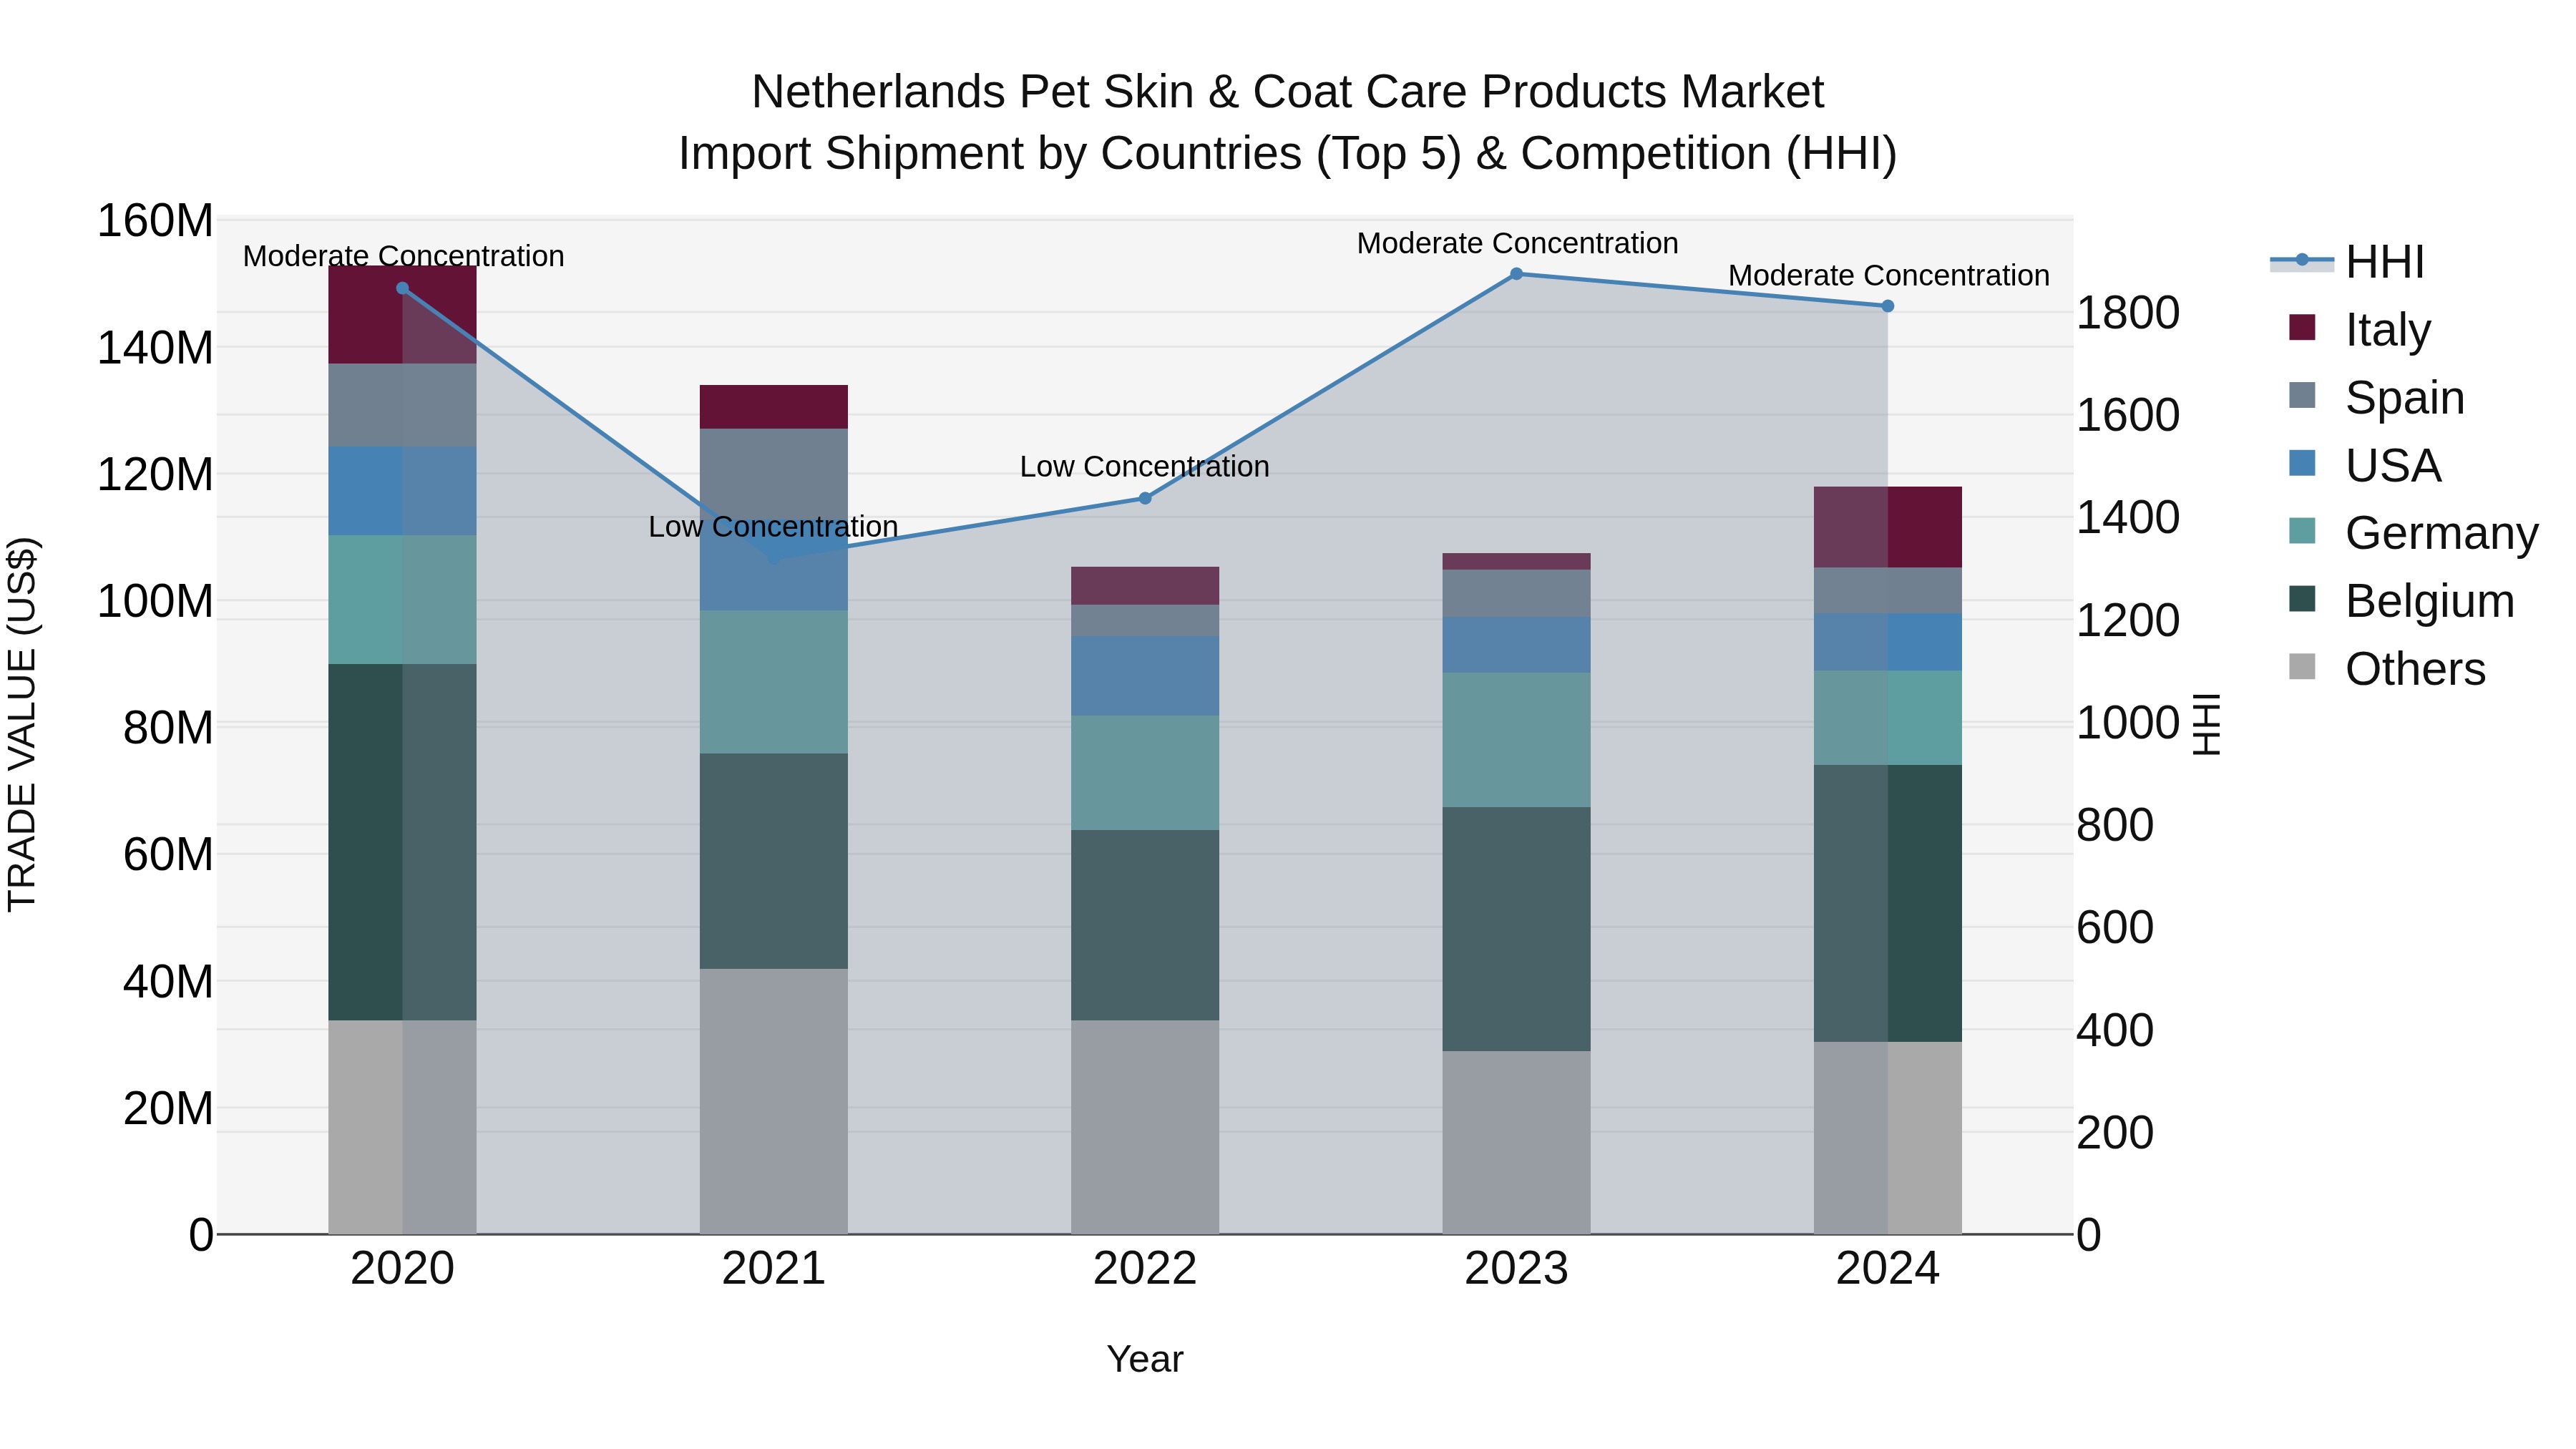Screen dimensions: 2576x1449
Task: Toggle the Germany legend item
Action: (2413, 532)
